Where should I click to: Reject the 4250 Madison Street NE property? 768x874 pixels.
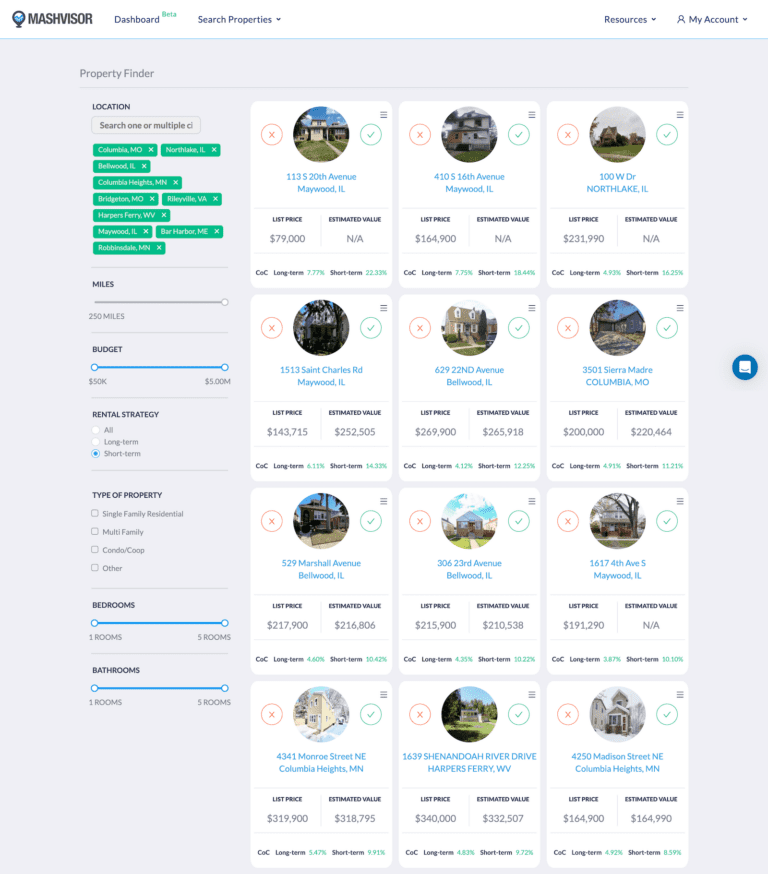tap(568, 715)
